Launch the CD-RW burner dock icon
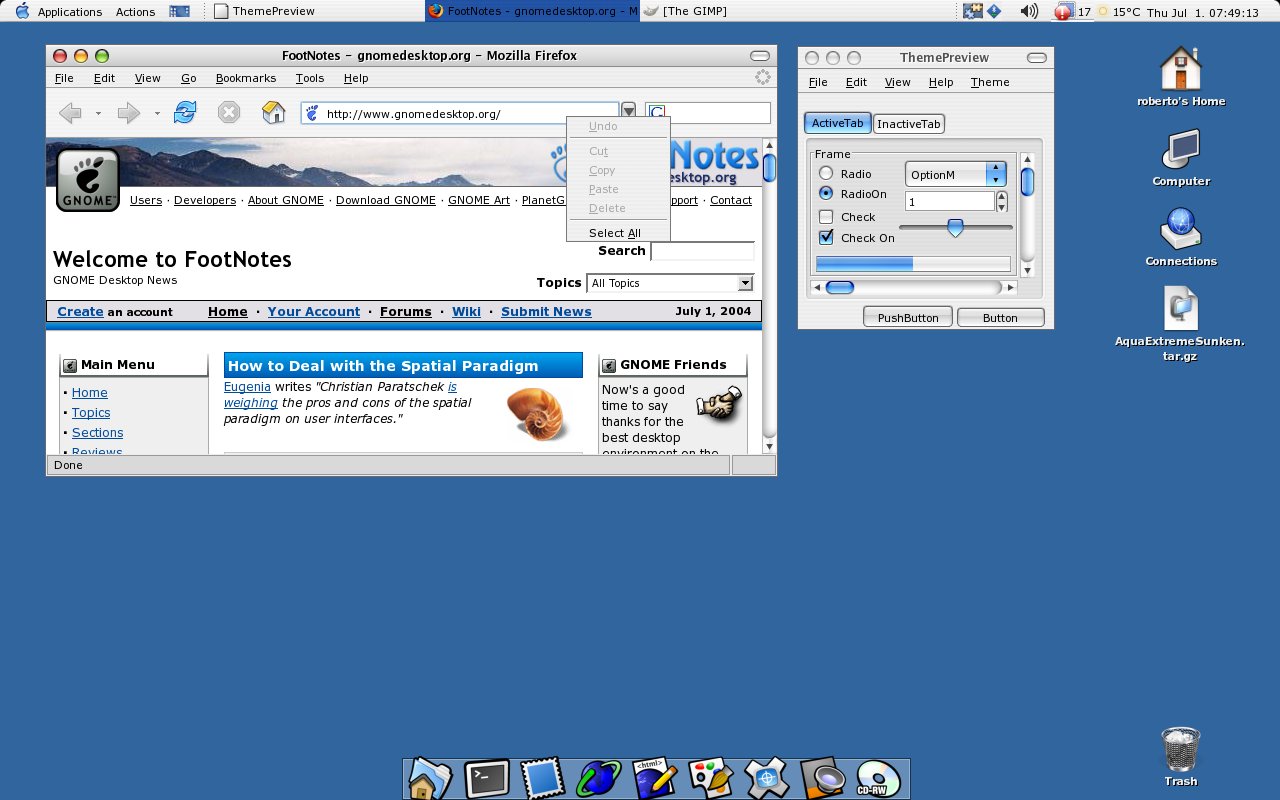This screenshot has height=800, width=1280. coord(878,779)
